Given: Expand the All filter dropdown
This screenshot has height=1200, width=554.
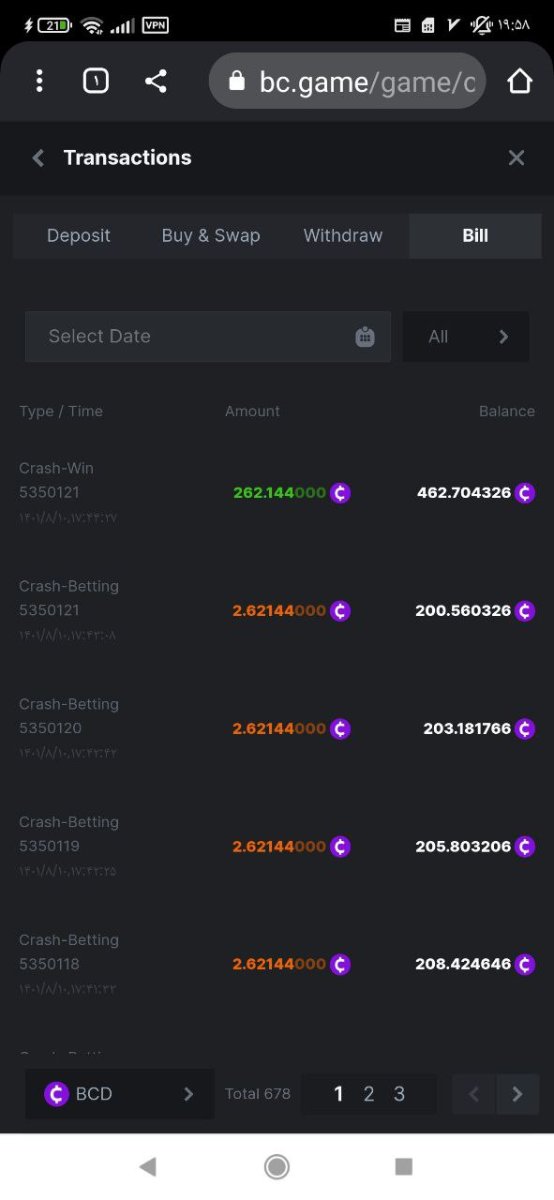Looking at the screenshot, I should (x=466, y=337).
